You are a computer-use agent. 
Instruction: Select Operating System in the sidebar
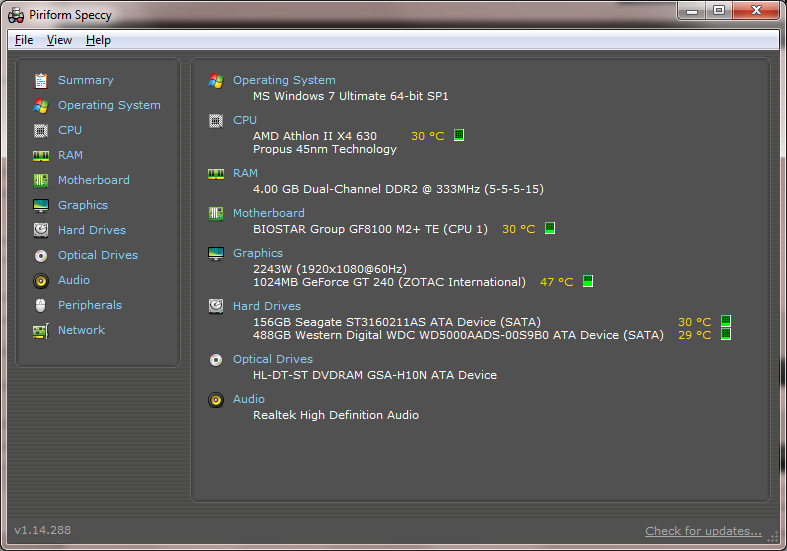click(x=109, y=105)
